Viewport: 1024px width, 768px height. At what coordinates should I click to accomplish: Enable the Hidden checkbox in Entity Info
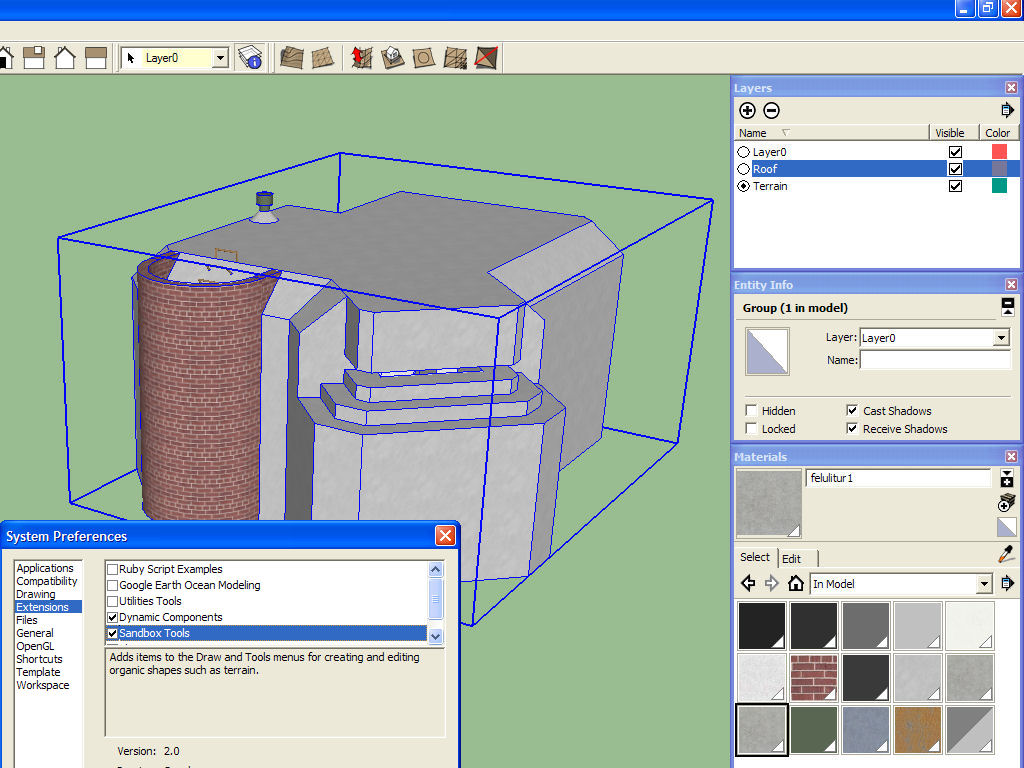tap(751, 411)
